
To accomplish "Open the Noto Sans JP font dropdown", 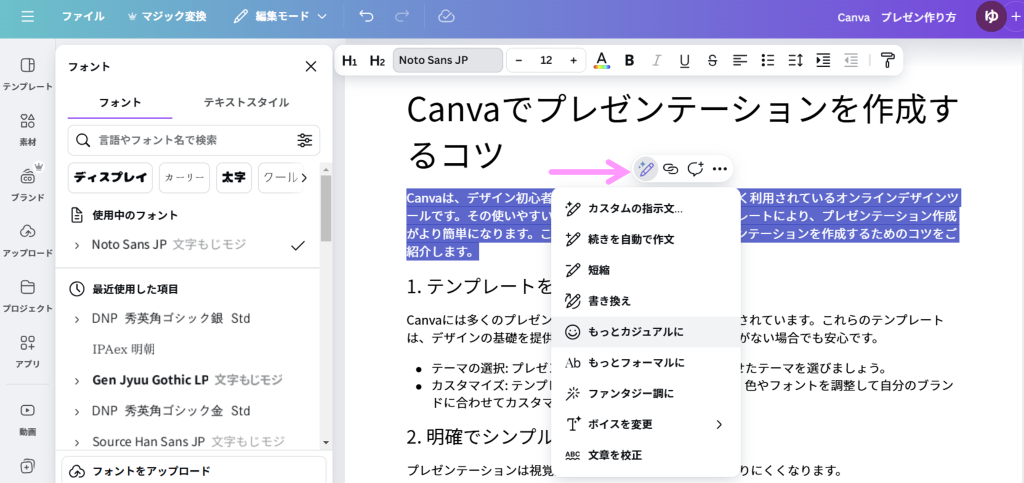I will coord(447,60).
